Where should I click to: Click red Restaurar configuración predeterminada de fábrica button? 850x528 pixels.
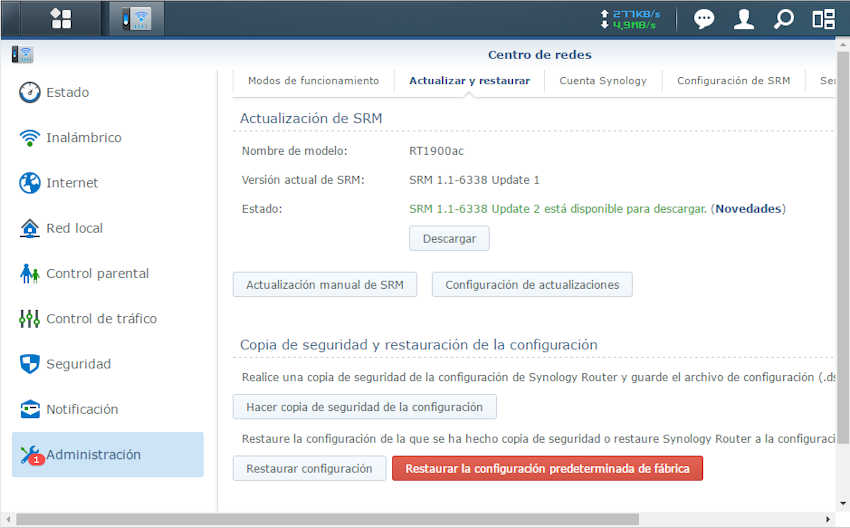click(x=548, y=468)
